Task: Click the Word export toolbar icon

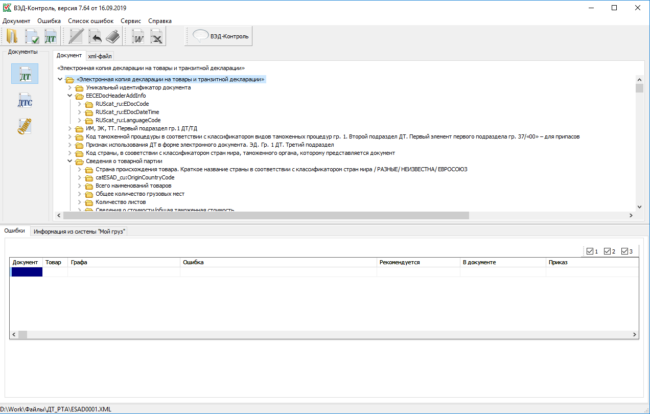Action: click(138, 36)
